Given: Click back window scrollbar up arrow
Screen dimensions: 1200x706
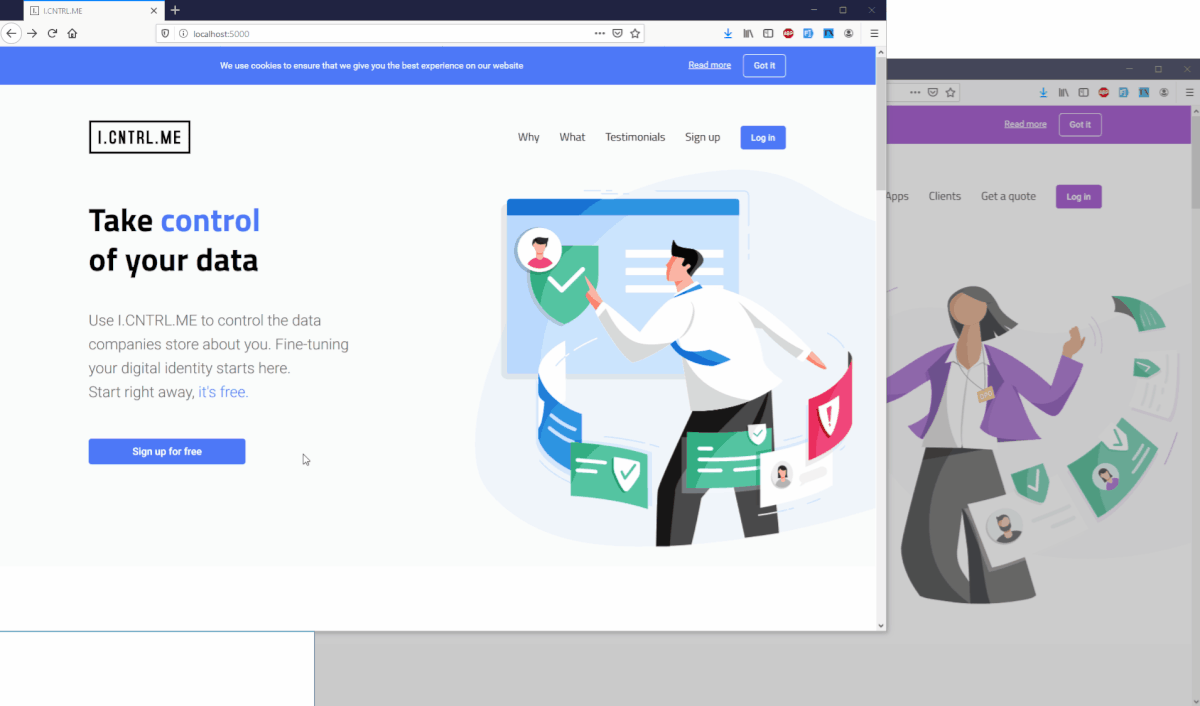Looking at the screenshot, I should [1195, 111].
